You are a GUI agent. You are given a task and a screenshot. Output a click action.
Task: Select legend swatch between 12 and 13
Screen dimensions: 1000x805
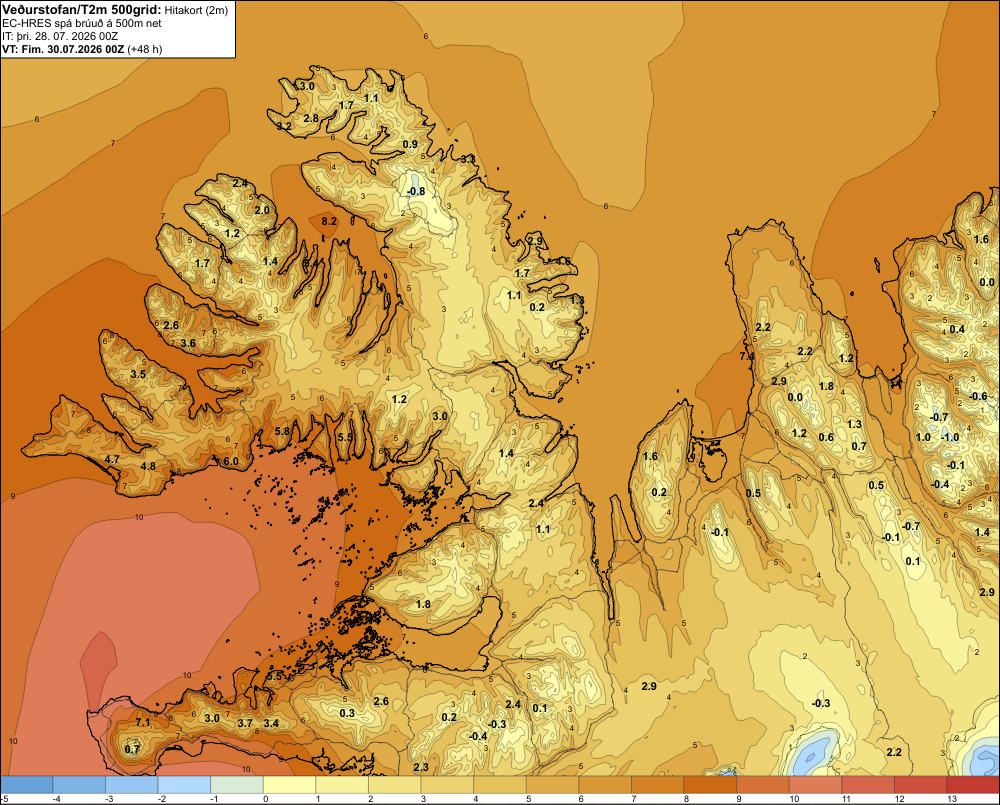coord(921,785)
